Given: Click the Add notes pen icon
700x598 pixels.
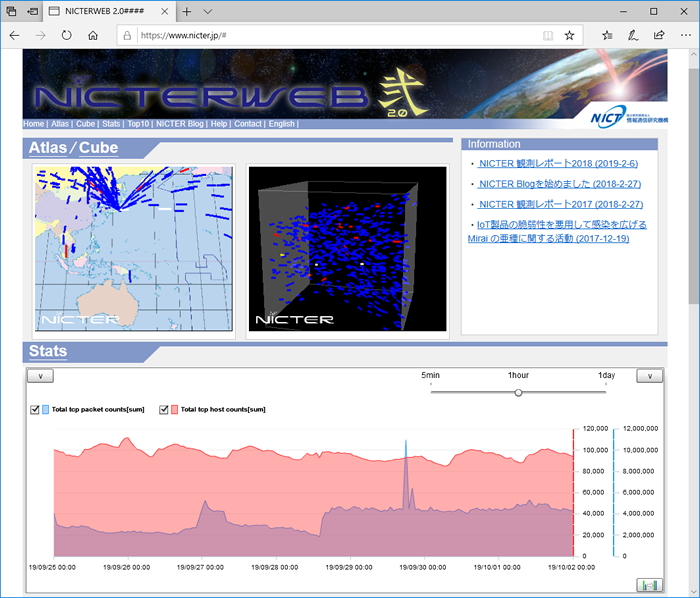Looking at the screenshot, I should pos(633,35).
